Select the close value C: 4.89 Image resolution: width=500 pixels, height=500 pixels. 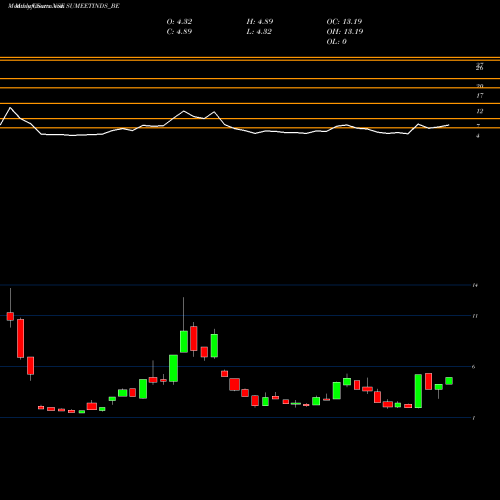pos(179,31)
